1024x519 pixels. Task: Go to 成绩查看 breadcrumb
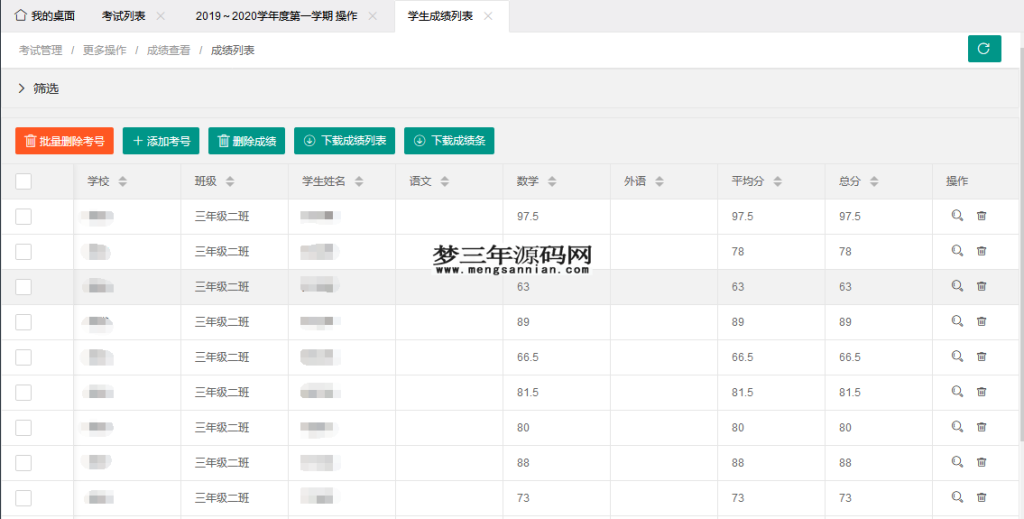pos(168,50)
